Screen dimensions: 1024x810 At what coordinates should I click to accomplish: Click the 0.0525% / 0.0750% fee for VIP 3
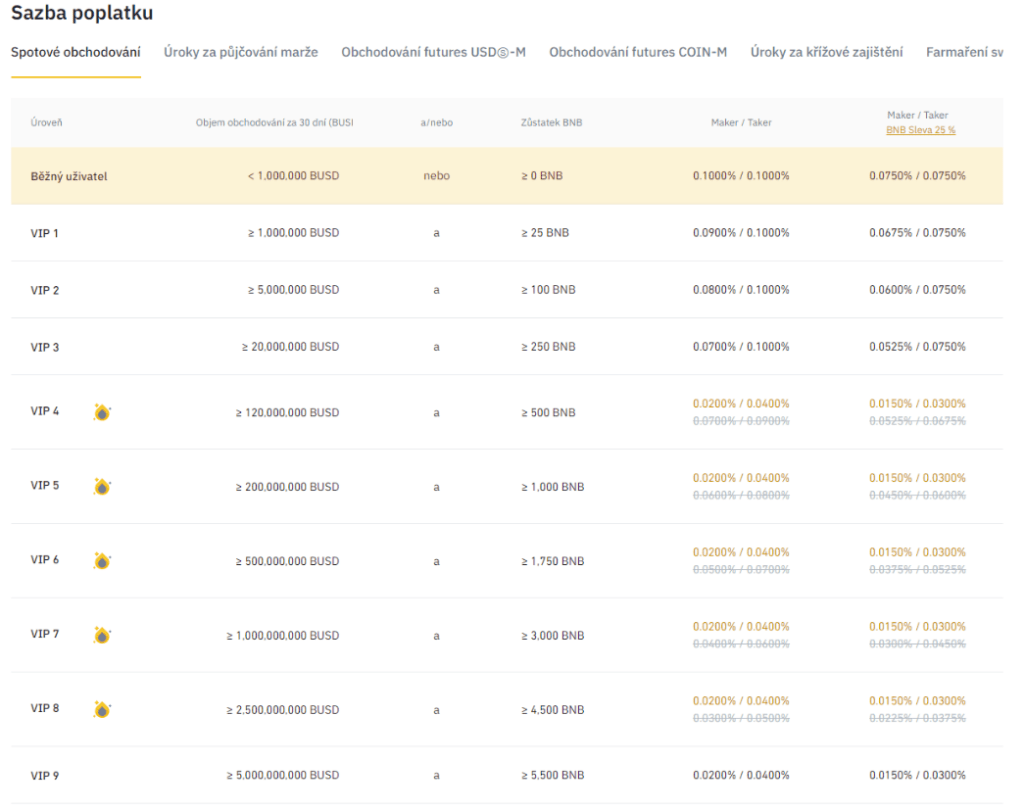tap(918, 346)
